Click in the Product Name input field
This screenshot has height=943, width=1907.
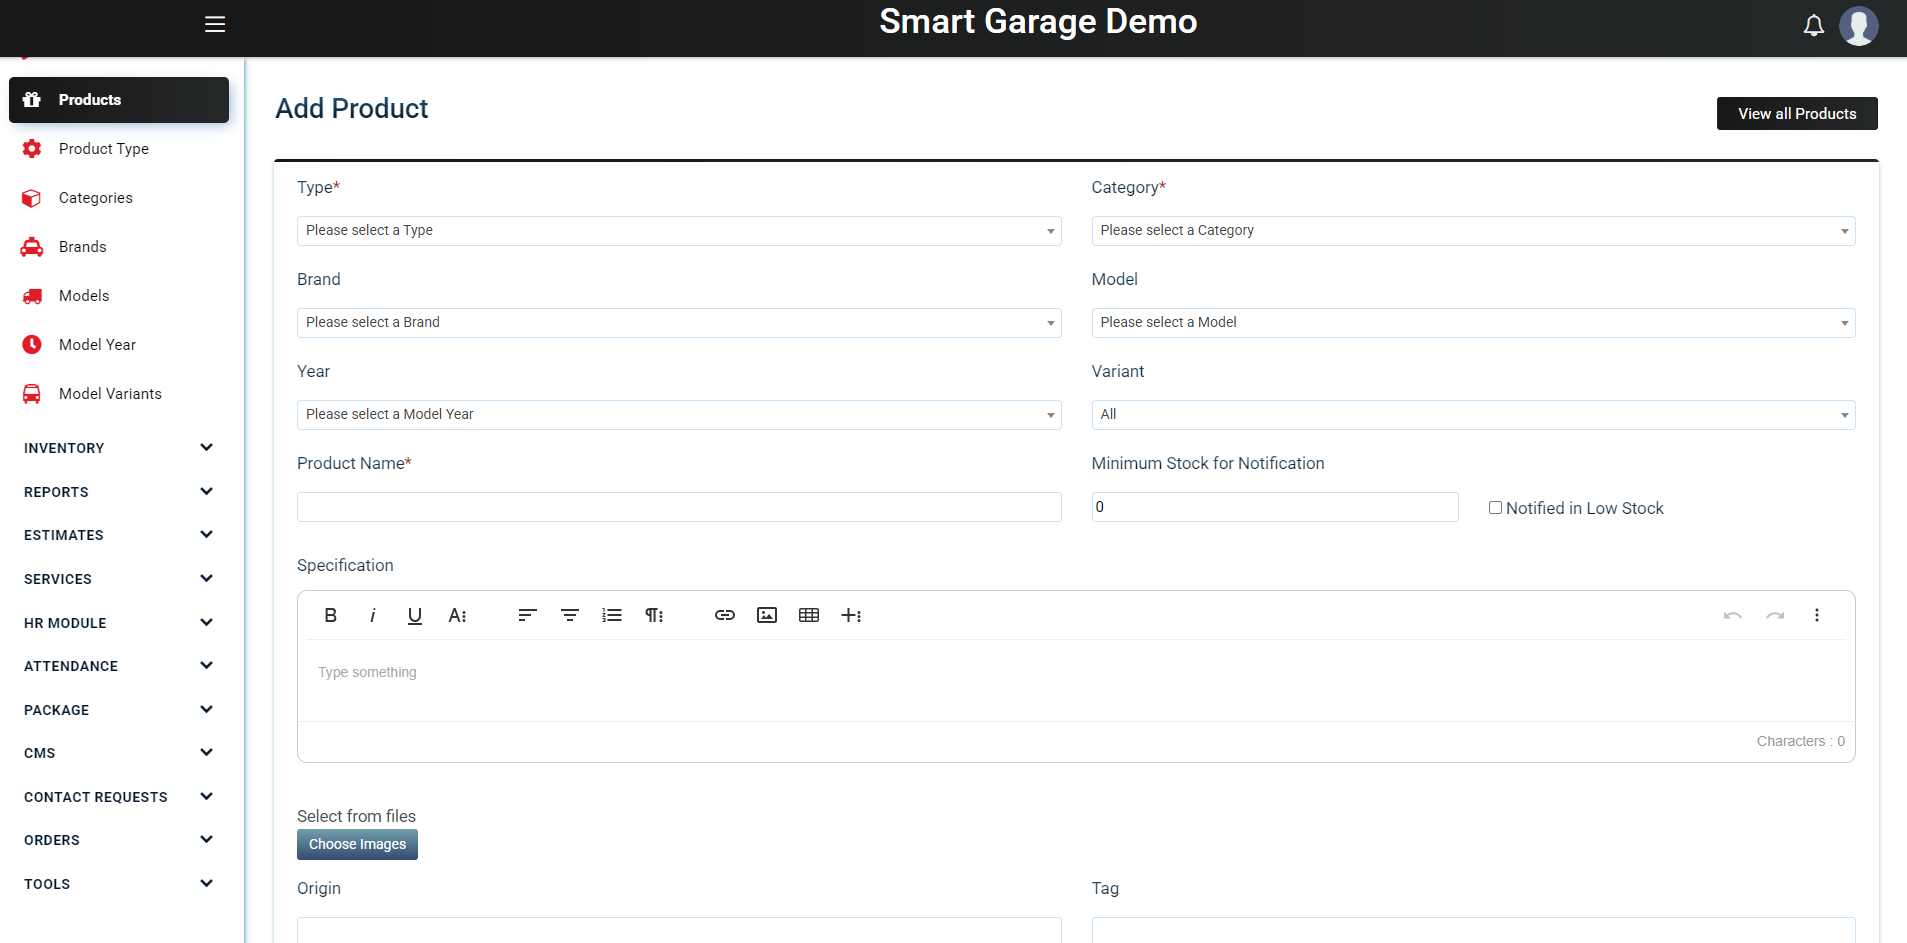[x=678, y=506]
